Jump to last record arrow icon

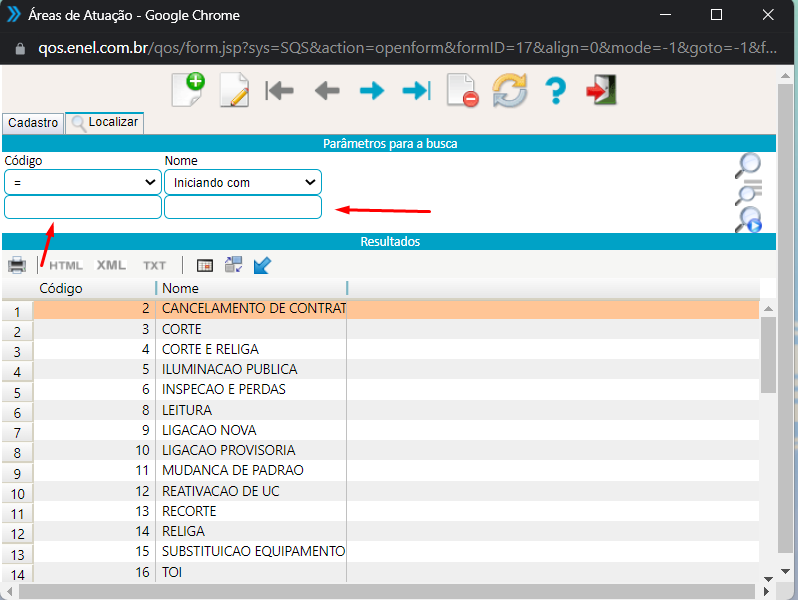point(416,91)
